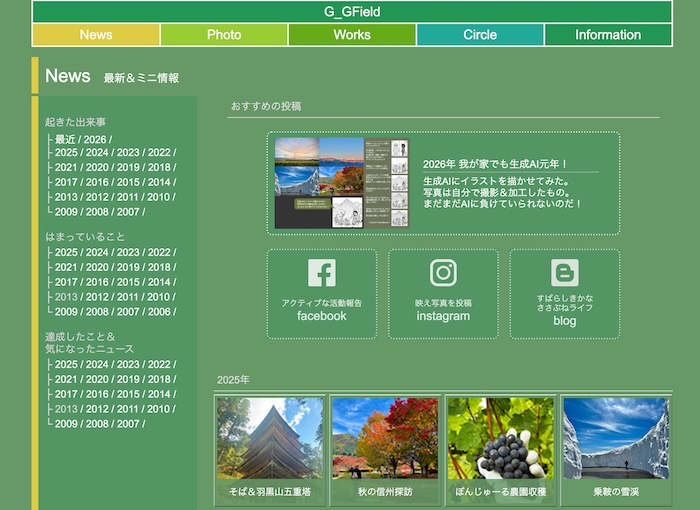Click the Blogger logo icon
Screen dimensions: 700x510
(x=564, y=273)
